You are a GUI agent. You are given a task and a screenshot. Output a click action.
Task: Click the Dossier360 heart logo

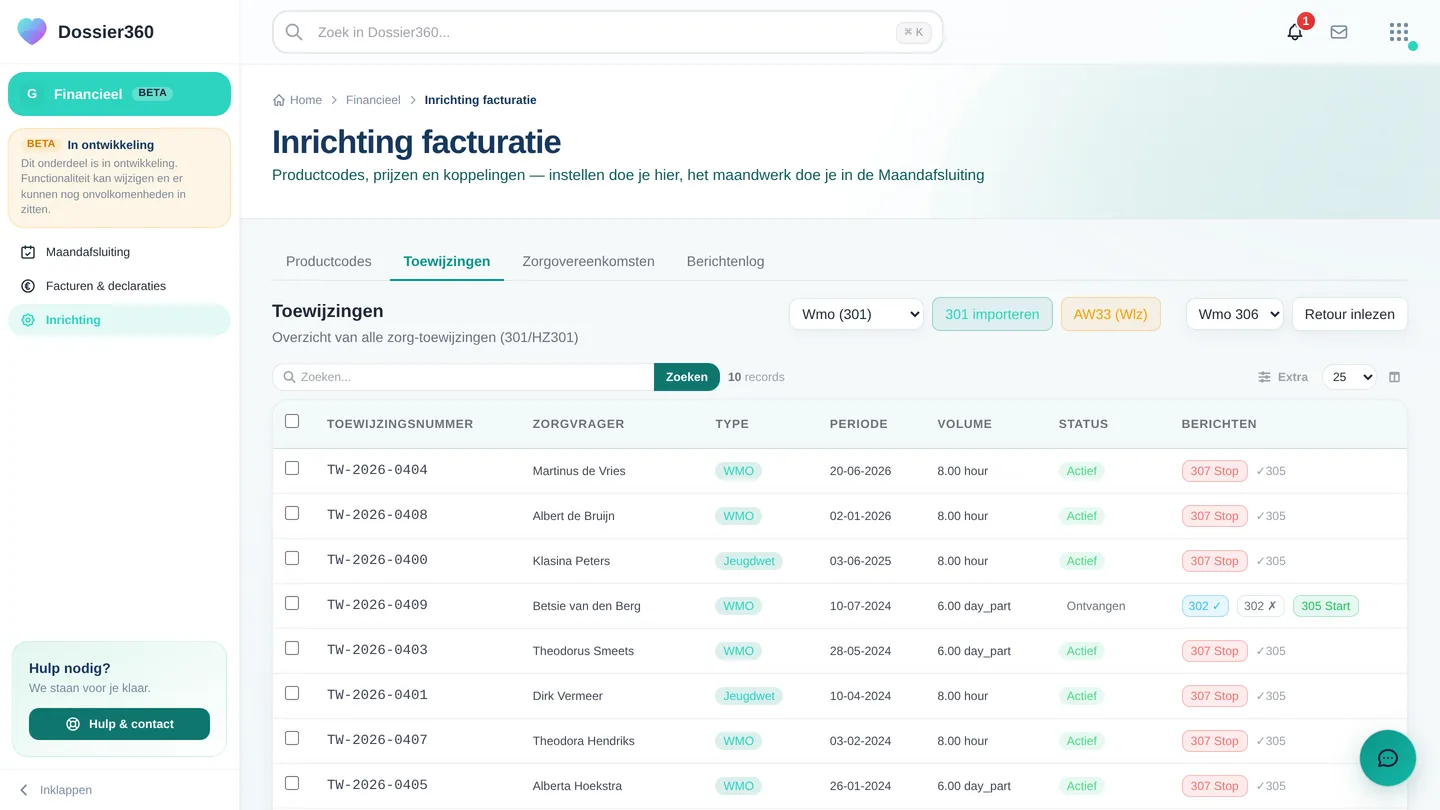pos(32,31)
